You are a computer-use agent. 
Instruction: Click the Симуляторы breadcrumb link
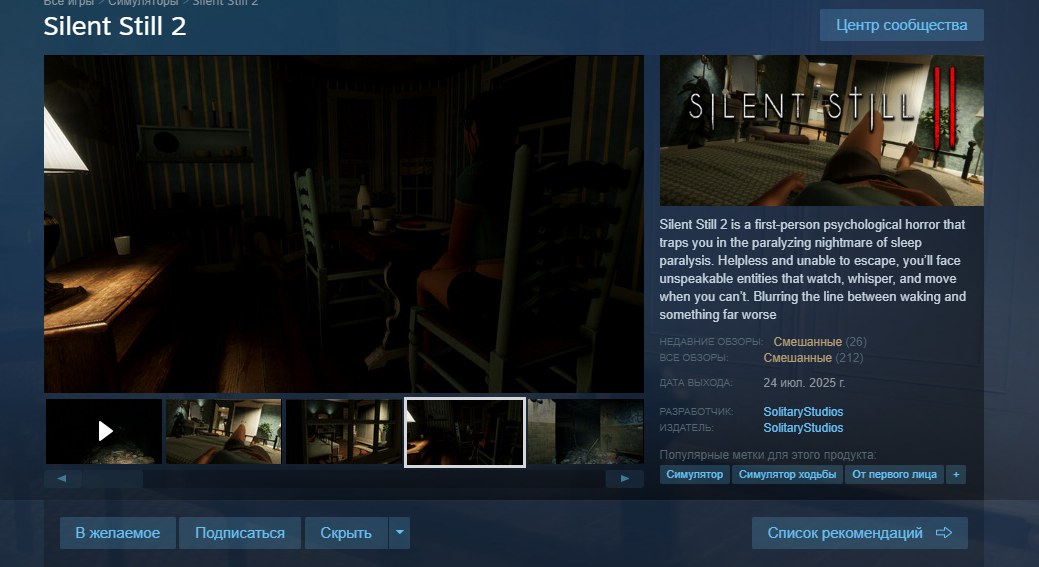143,3
